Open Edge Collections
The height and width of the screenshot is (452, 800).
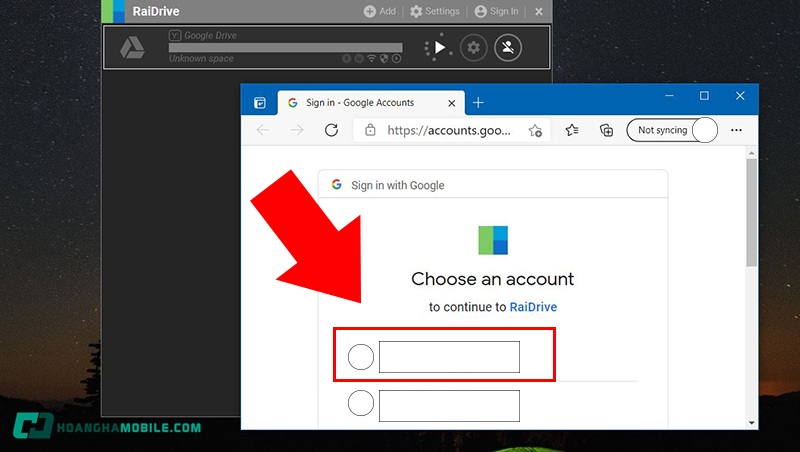(606, 130)
